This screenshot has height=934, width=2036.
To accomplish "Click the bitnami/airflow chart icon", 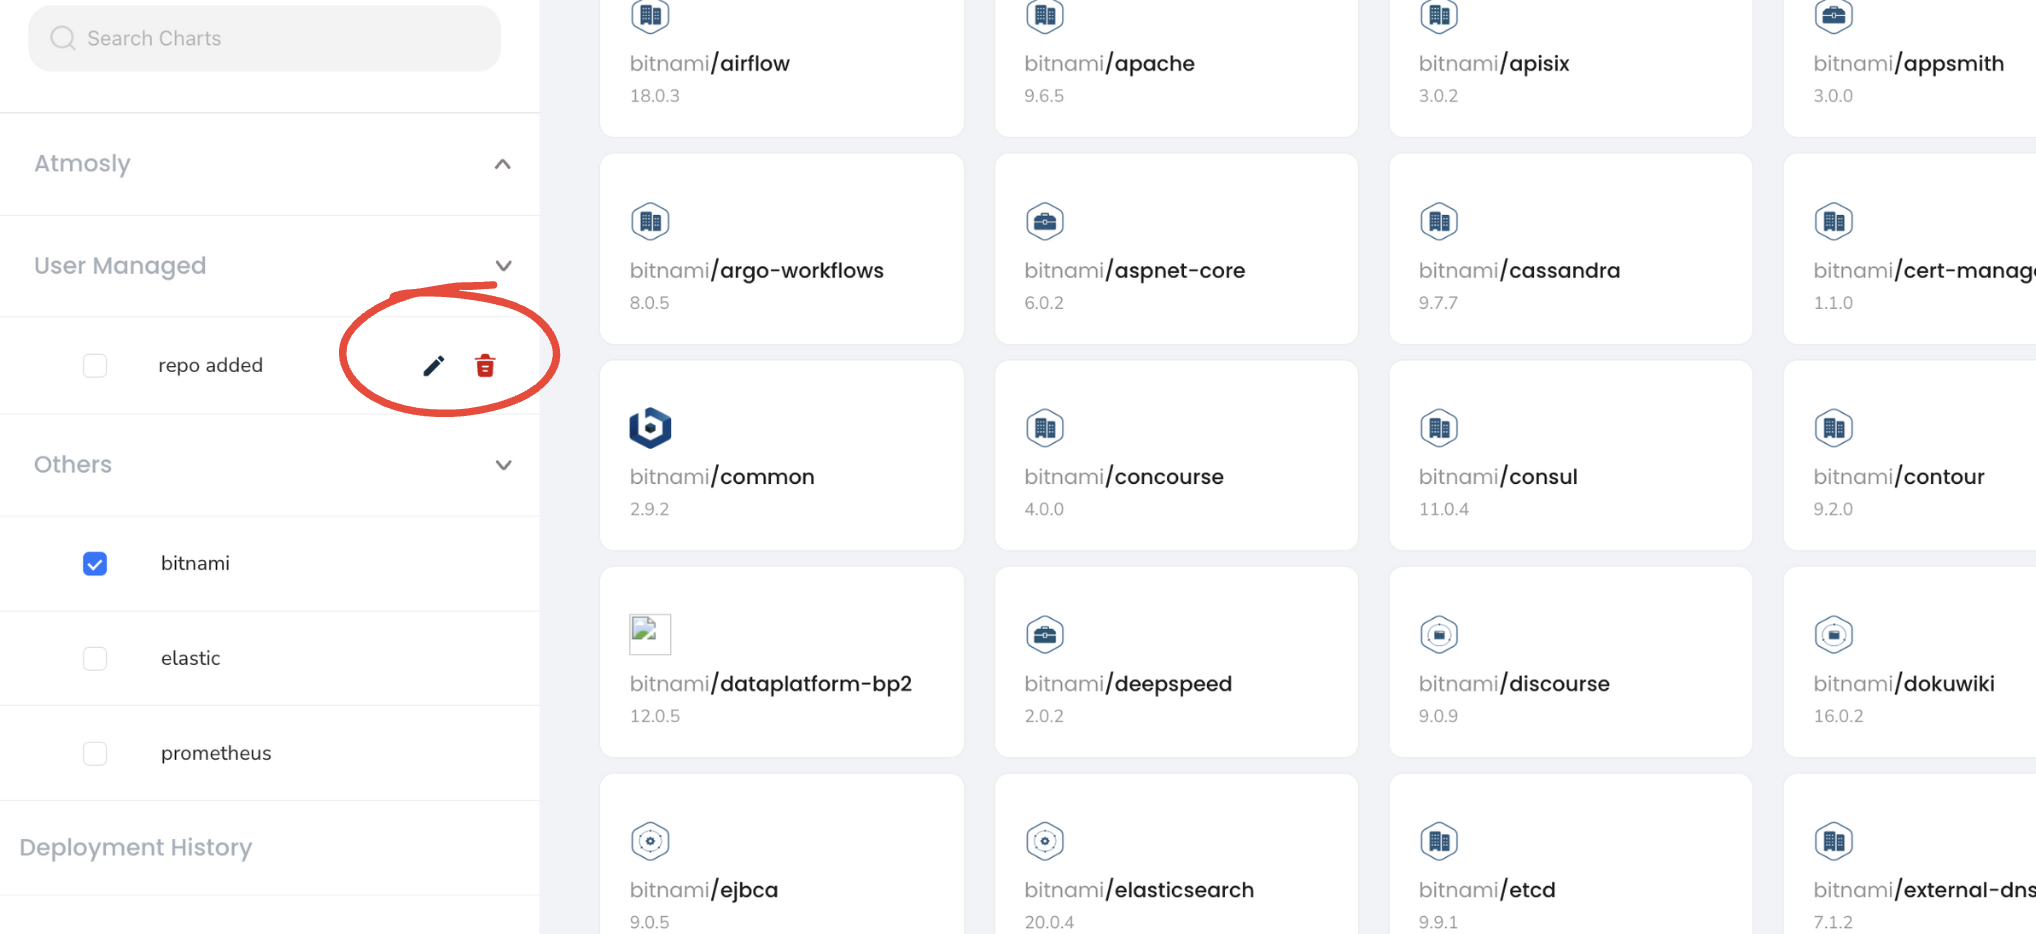I will (650, 15).
